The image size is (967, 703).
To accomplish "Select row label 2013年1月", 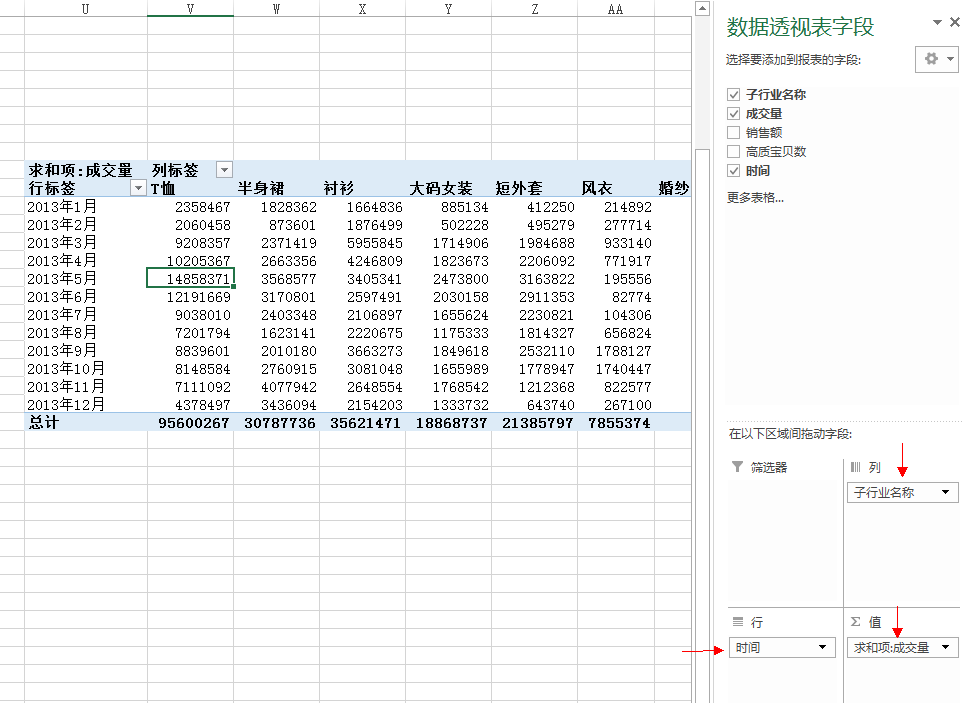I will pos(86,207).
